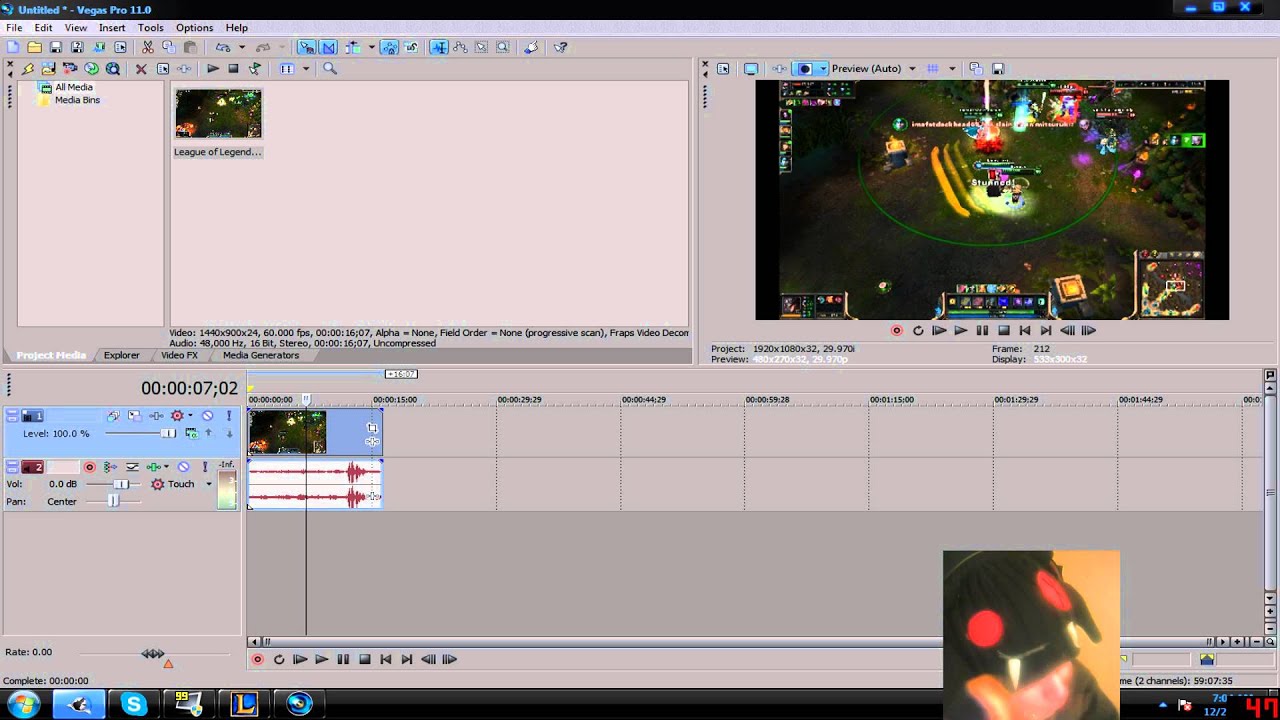Open video track automation settings dropdown arrow
Image resolution: width=1280 pixels, height=720 pixels.
pos(190,416)
